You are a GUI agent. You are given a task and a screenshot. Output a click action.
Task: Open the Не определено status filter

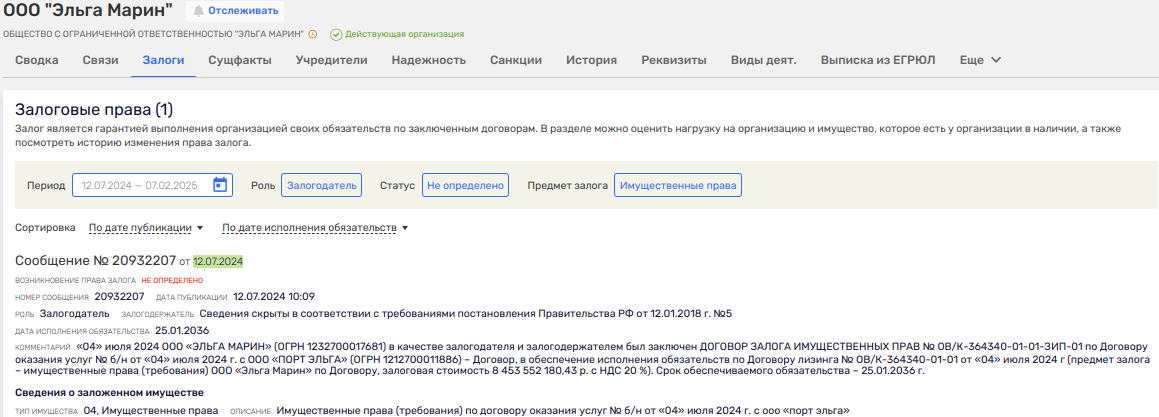click(466, 185)
